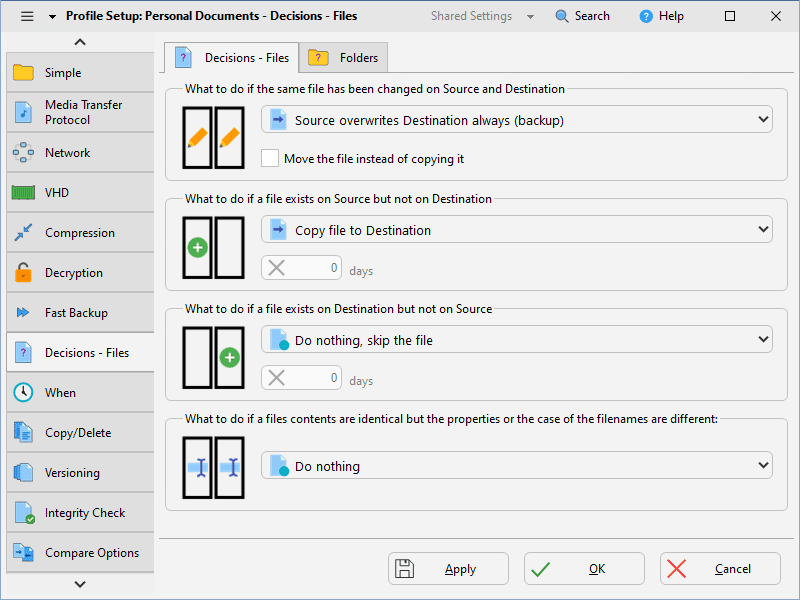Click the Copy/Delete documents icon

coord(23,432)
